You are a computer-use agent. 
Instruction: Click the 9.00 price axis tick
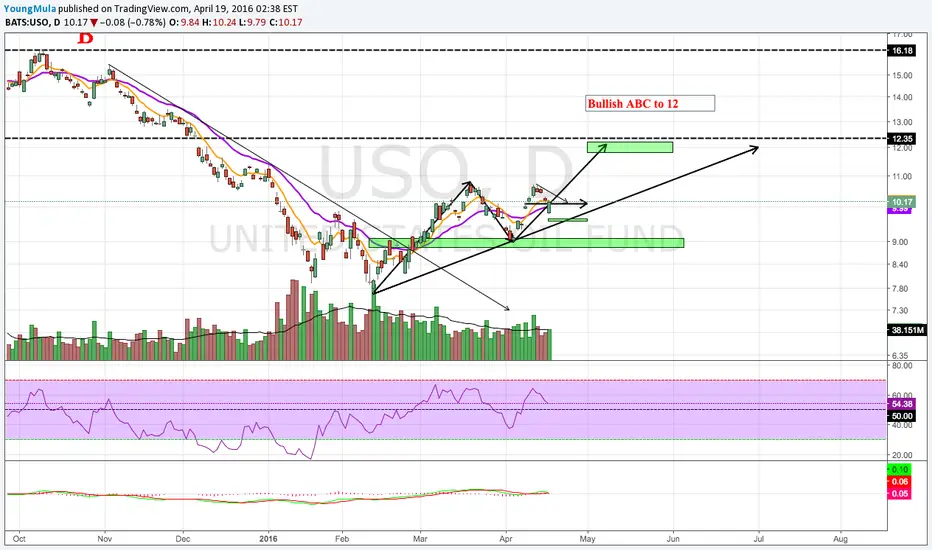coord(900,242)
